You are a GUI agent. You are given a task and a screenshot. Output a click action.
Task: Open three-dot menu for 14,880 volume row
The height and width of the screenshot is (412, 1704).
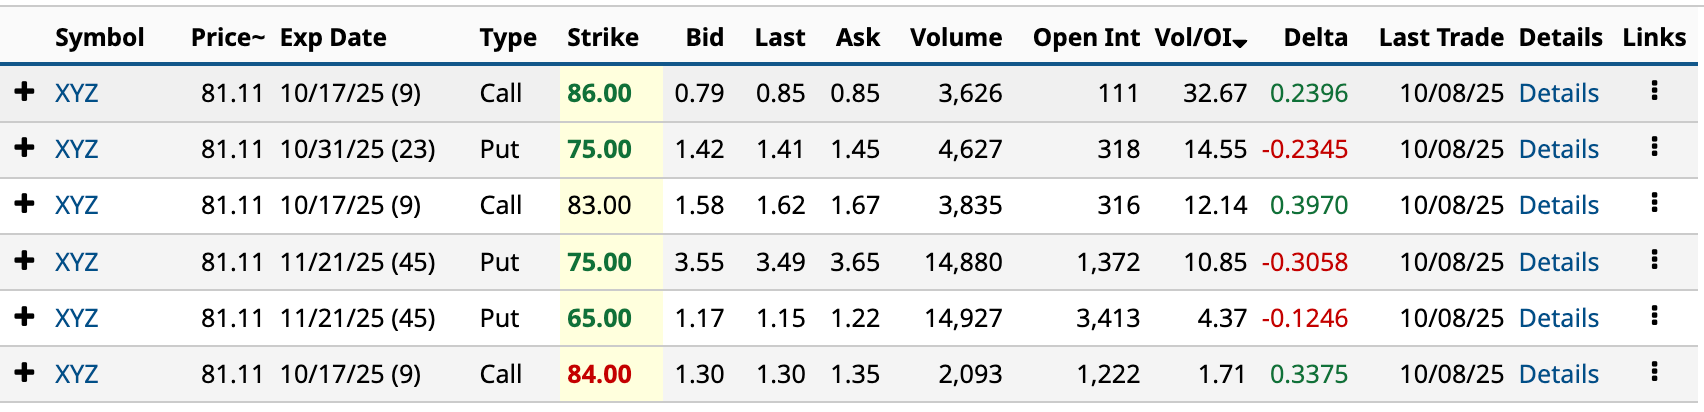pos(1654,260)
